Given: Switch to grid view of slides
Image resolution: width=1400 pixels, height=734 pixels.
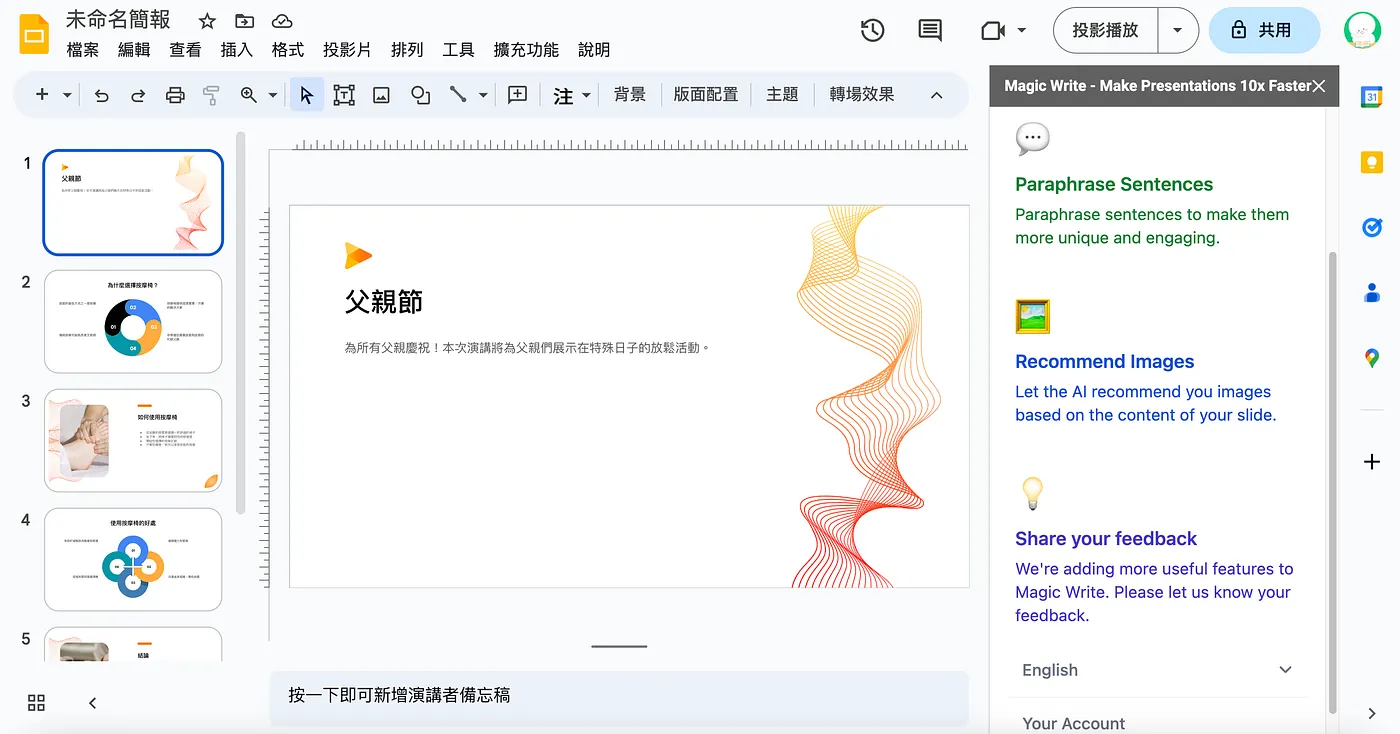Looking at the screenshot, I should coord(36,703).
